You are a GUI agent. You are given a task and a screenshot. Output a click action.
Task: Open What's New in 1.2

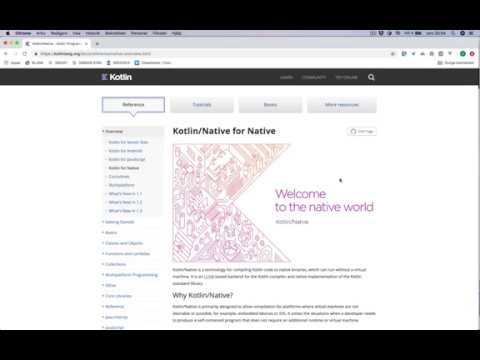[x=125, y=202]
